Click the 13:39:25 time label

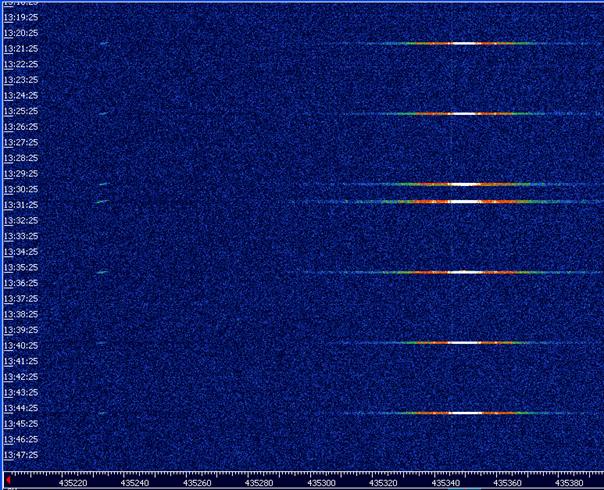pyautogui.click(x=21, y=330)
